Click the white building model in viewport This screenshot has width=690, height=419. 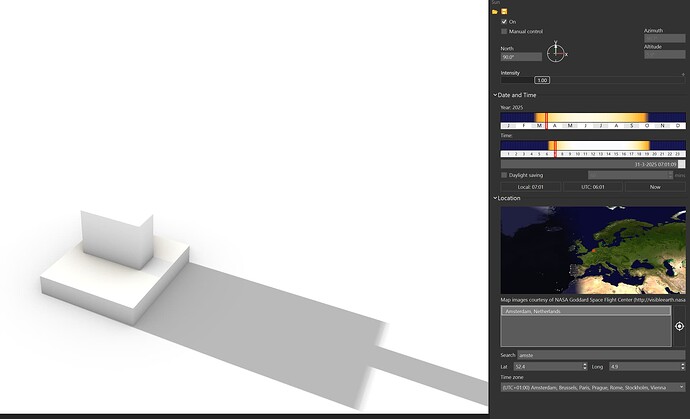tap(115, 267)
